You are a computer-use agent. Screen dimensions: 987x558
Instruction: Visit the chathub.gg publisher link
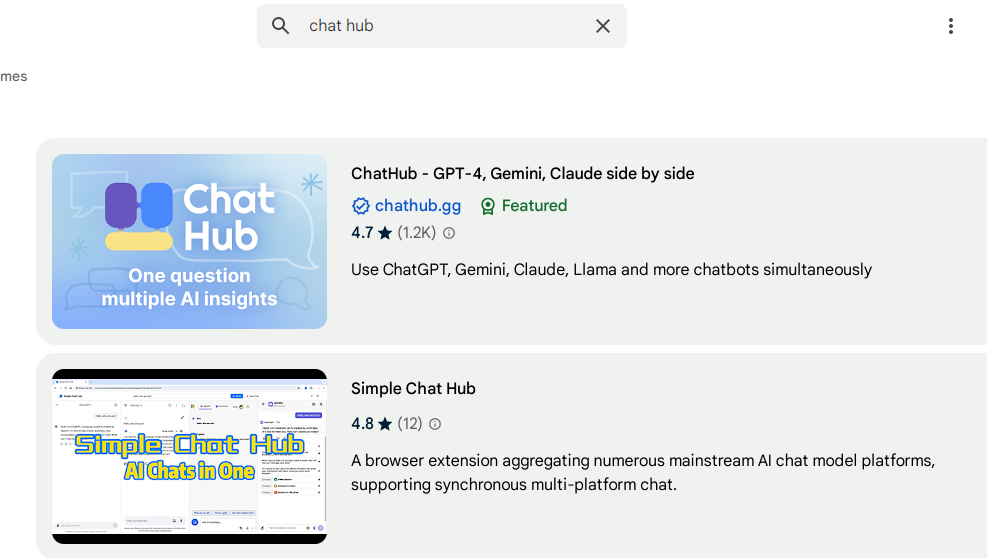(418, 206)
